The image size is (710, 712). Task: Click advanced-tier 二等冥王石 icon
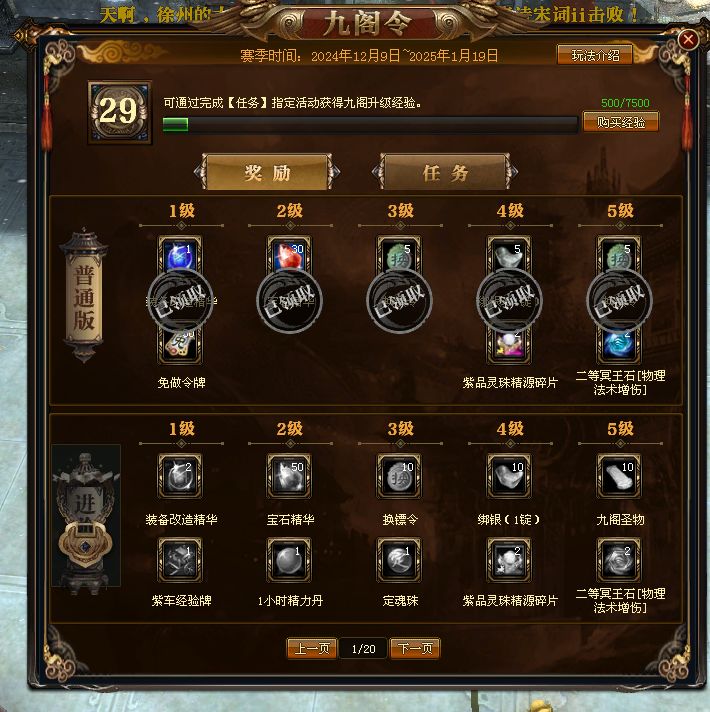coord(619,560)
